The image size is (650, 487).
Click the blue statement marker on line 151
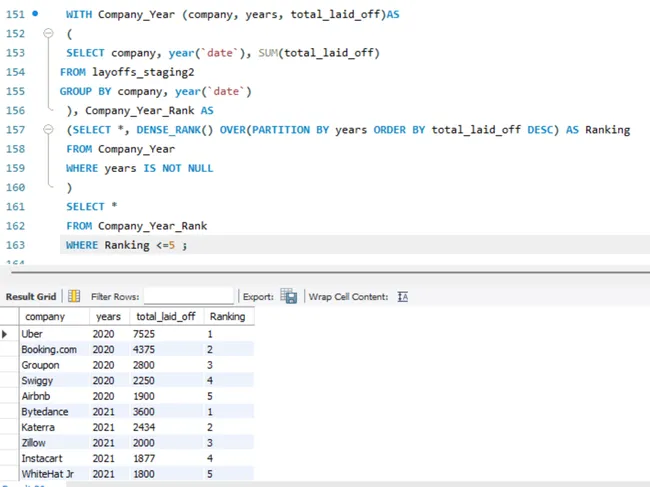35,14
